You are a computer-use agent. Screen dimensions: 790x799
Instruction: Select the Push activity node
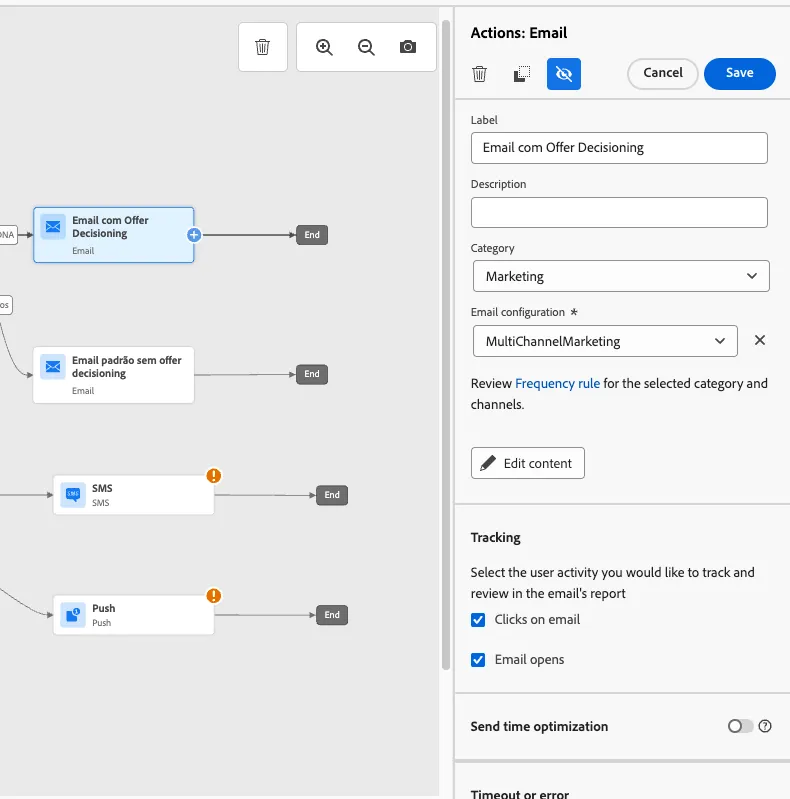pos(134,615)
